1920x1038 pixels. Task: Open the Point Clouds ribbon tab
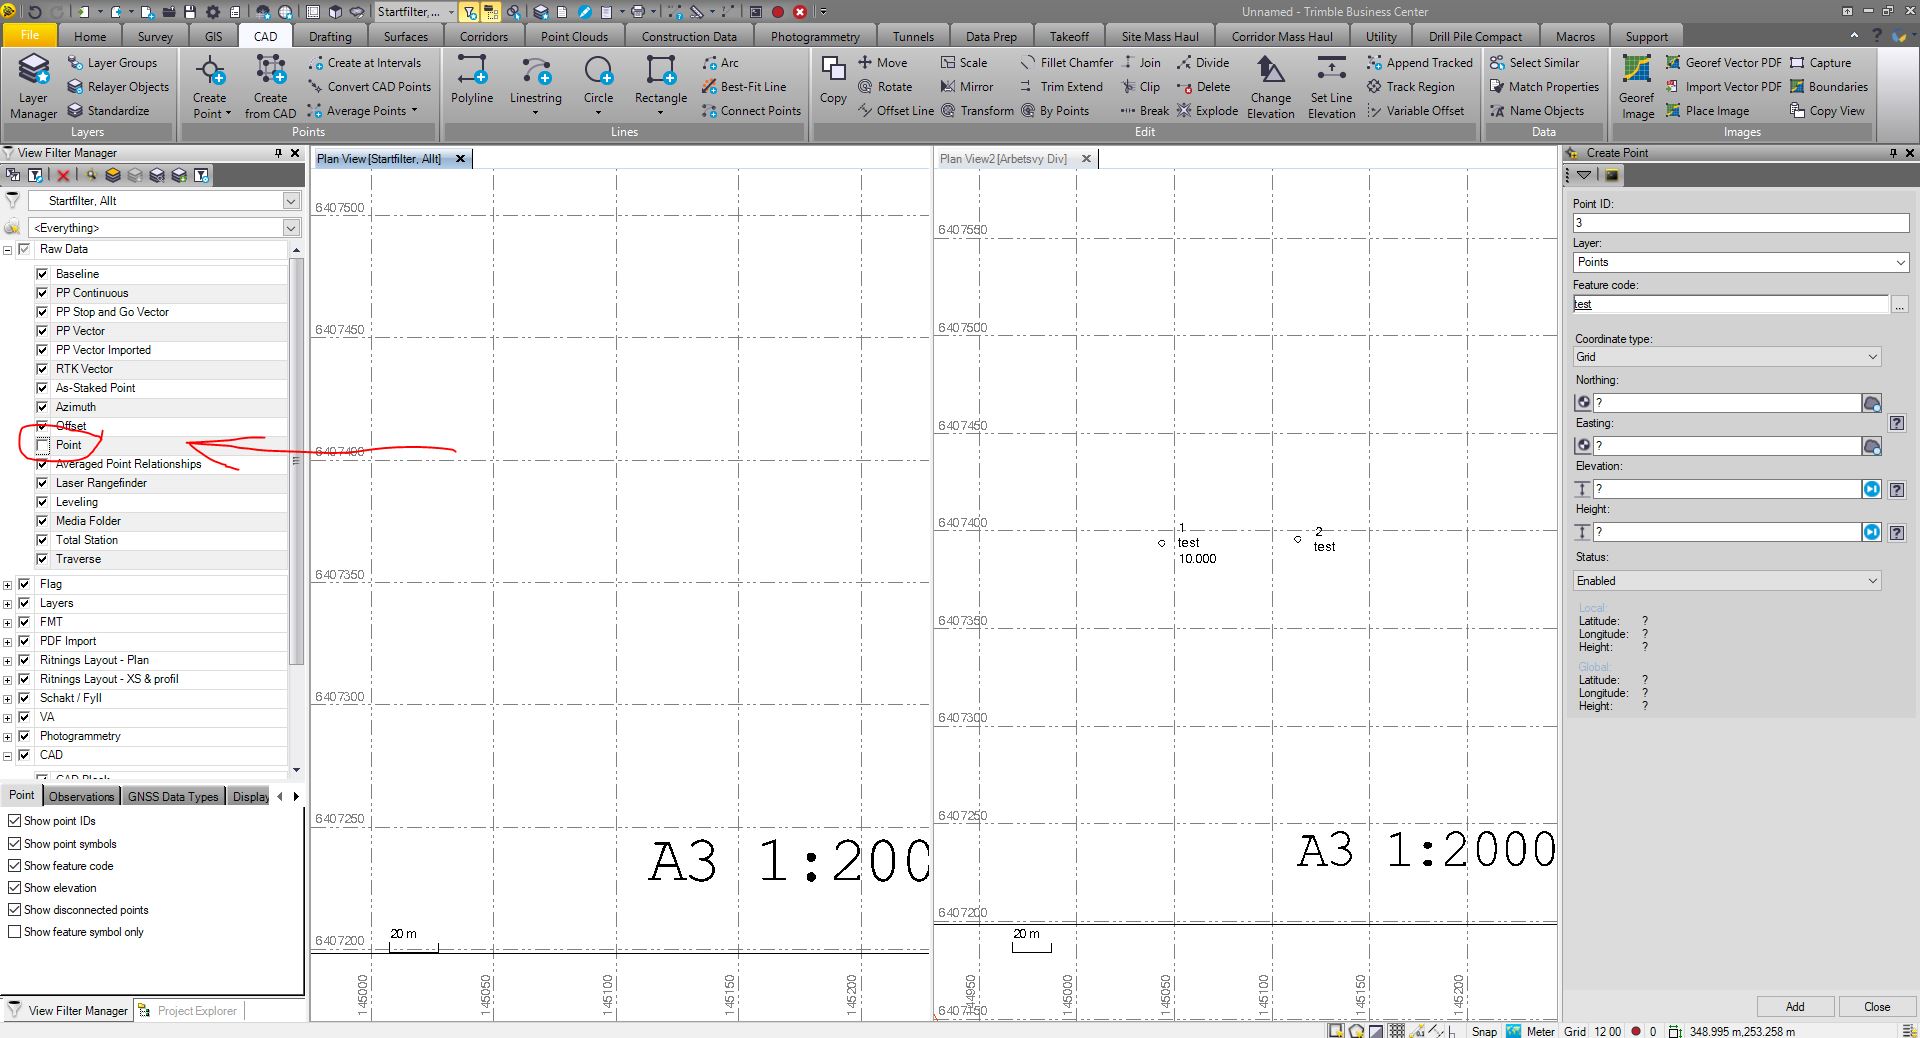click(x=574, y=36)
